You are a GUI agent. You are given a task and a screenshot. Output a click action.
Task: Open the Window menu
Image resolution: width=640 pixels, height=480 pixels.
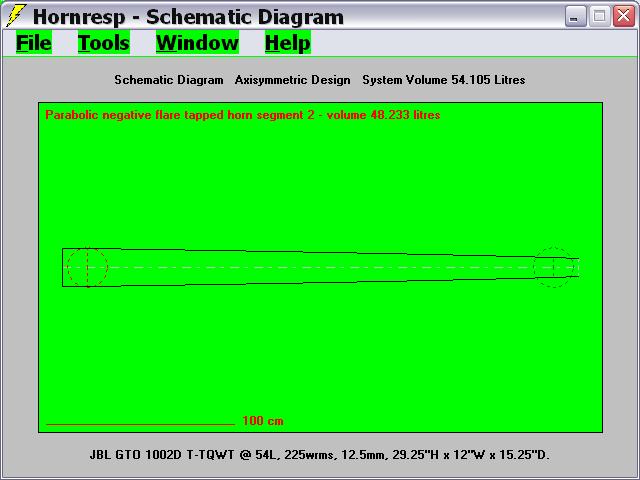pos(197,42)
